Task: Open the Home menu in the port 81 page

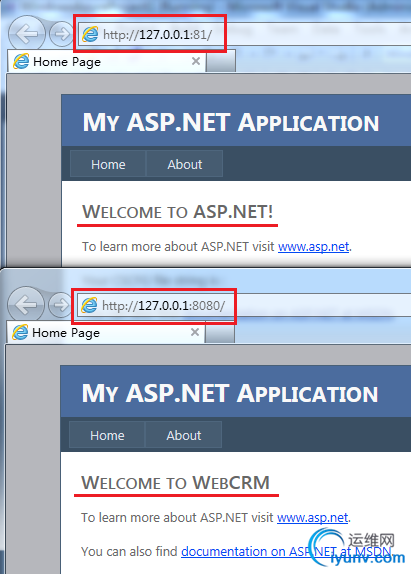Action: coord(108,164)
